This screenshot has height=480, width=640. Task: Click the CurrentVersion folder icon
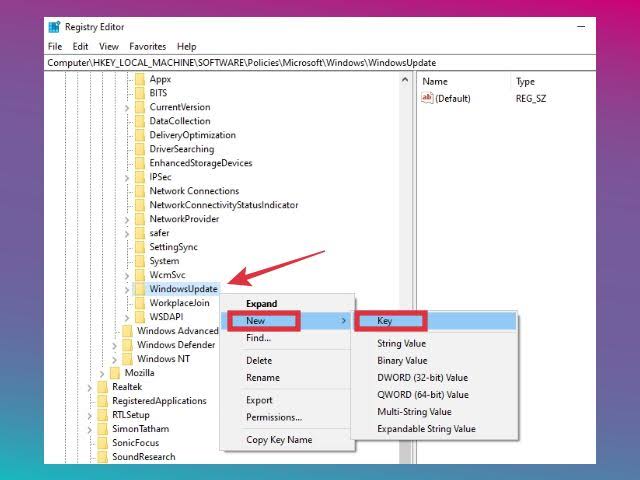coord(140,107)
